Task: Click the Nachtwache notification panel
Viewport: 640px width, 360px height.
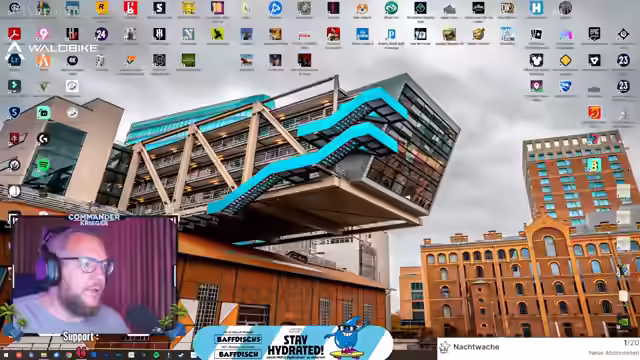Action: (x=538, y=349)
